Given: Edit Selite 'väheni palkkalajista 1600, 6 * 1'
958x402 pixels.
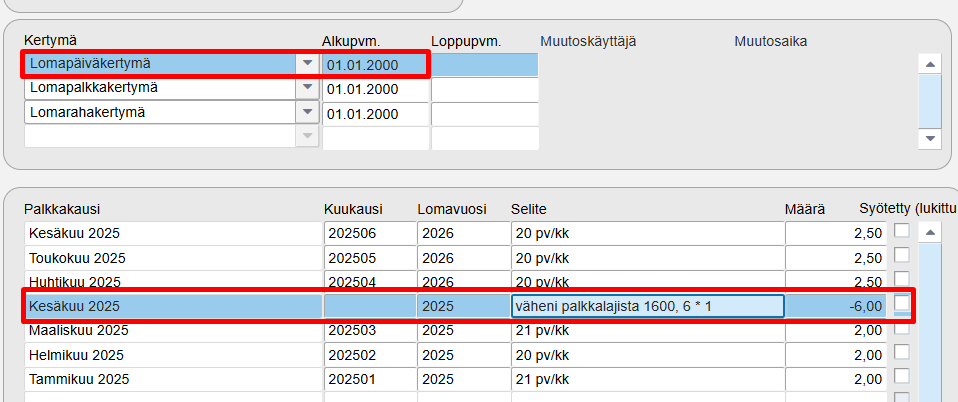Looking at the screenshot, I should [x=648, y=306].
